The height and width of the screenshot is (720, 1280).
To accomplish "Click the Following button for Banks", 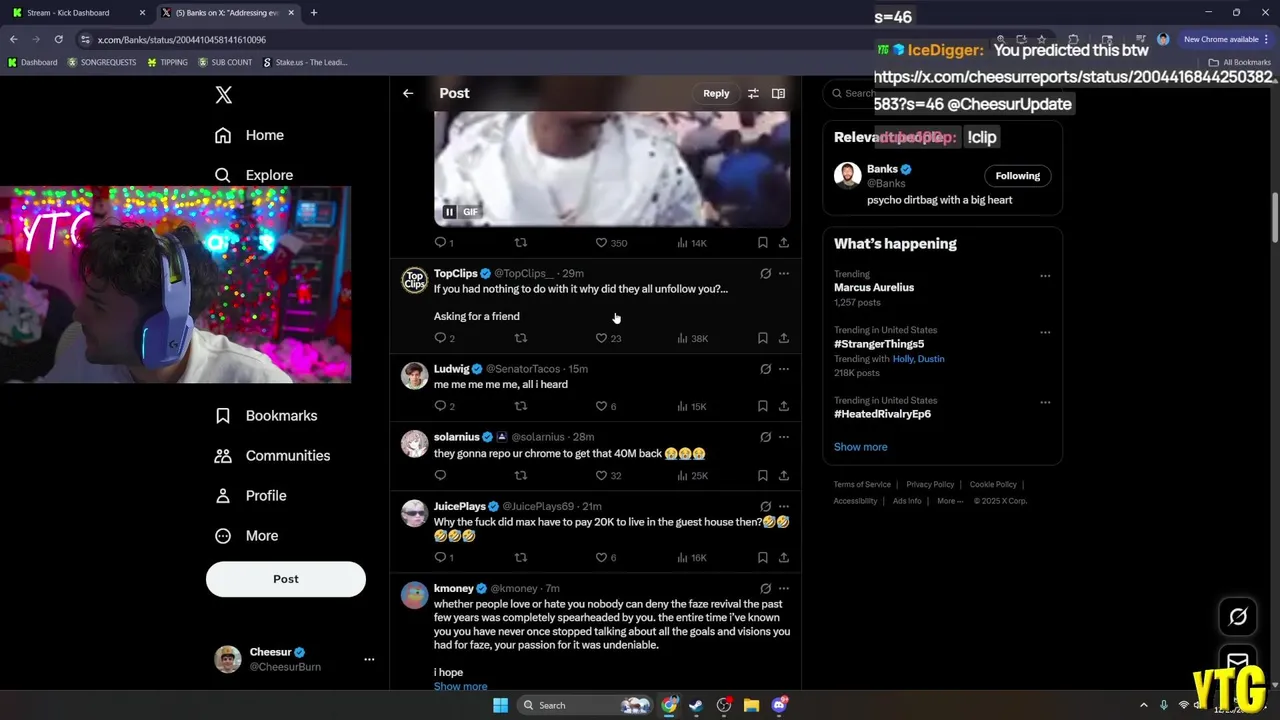I will [1017, 176].
